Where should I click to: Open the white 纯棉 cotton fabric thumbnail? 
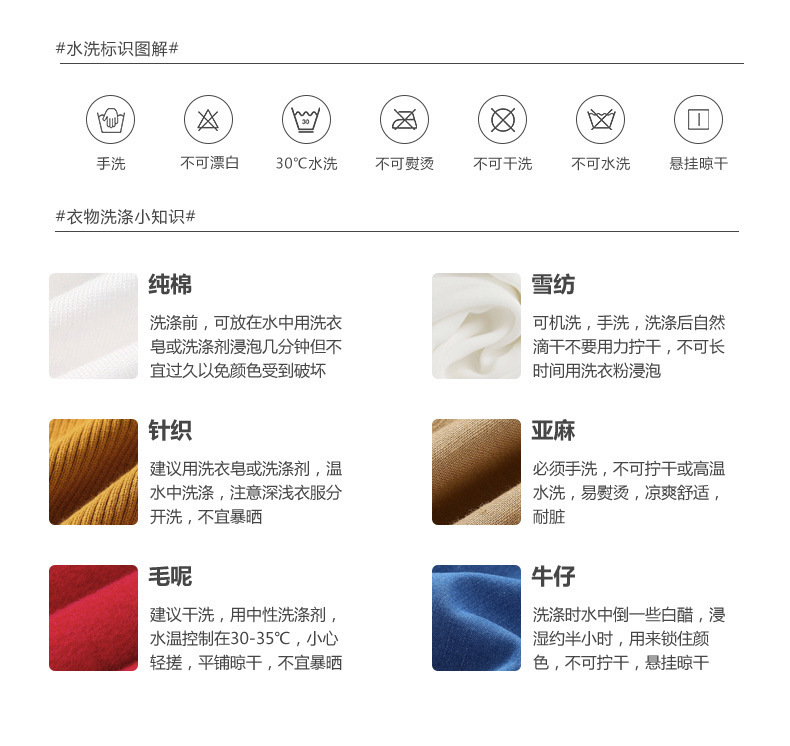93,326
